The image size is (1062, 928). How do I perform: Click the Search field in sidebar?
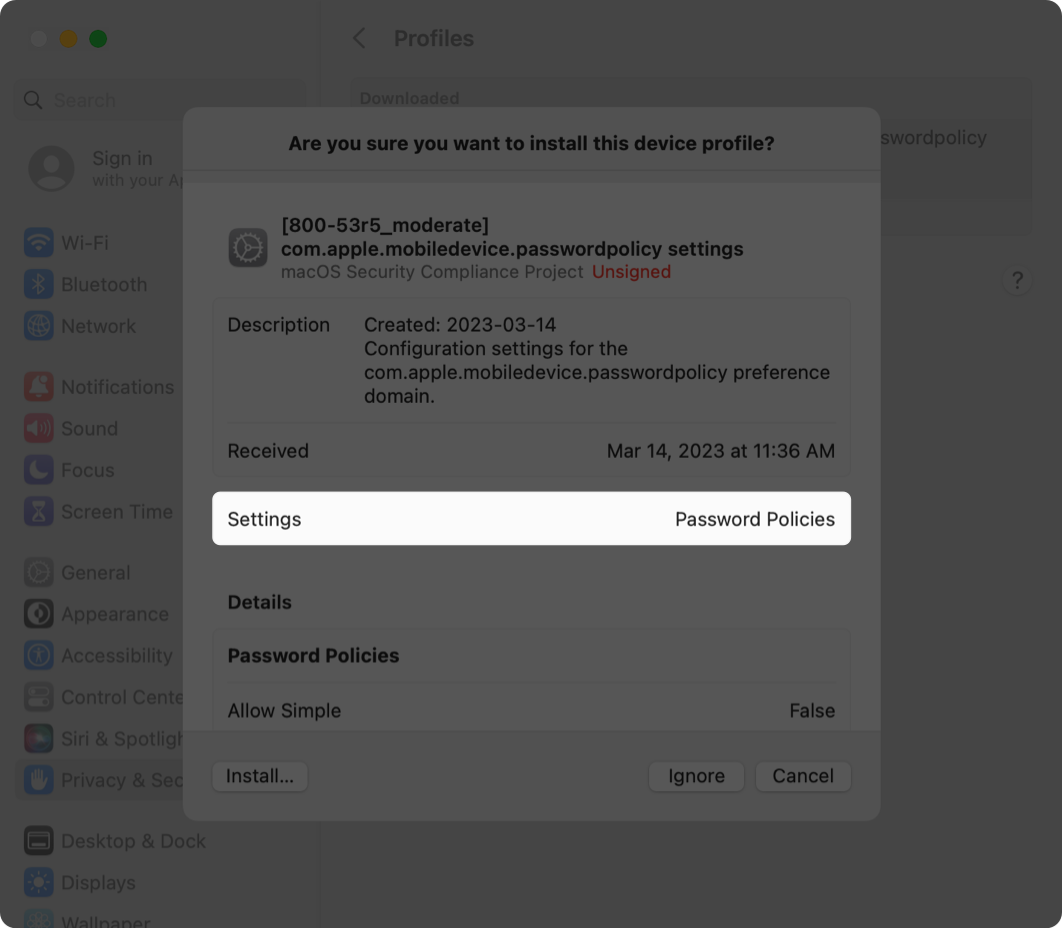click(x=160, y=100)
